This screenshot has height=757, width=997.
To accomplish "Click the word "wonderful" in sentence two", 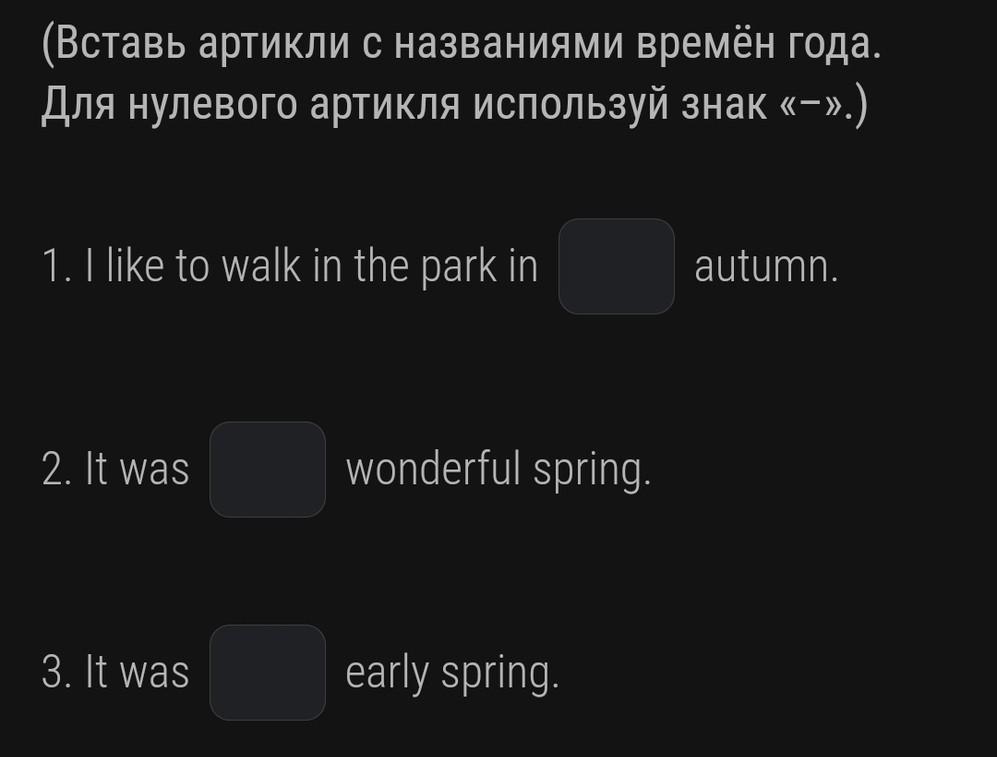I will pos(433,470).
